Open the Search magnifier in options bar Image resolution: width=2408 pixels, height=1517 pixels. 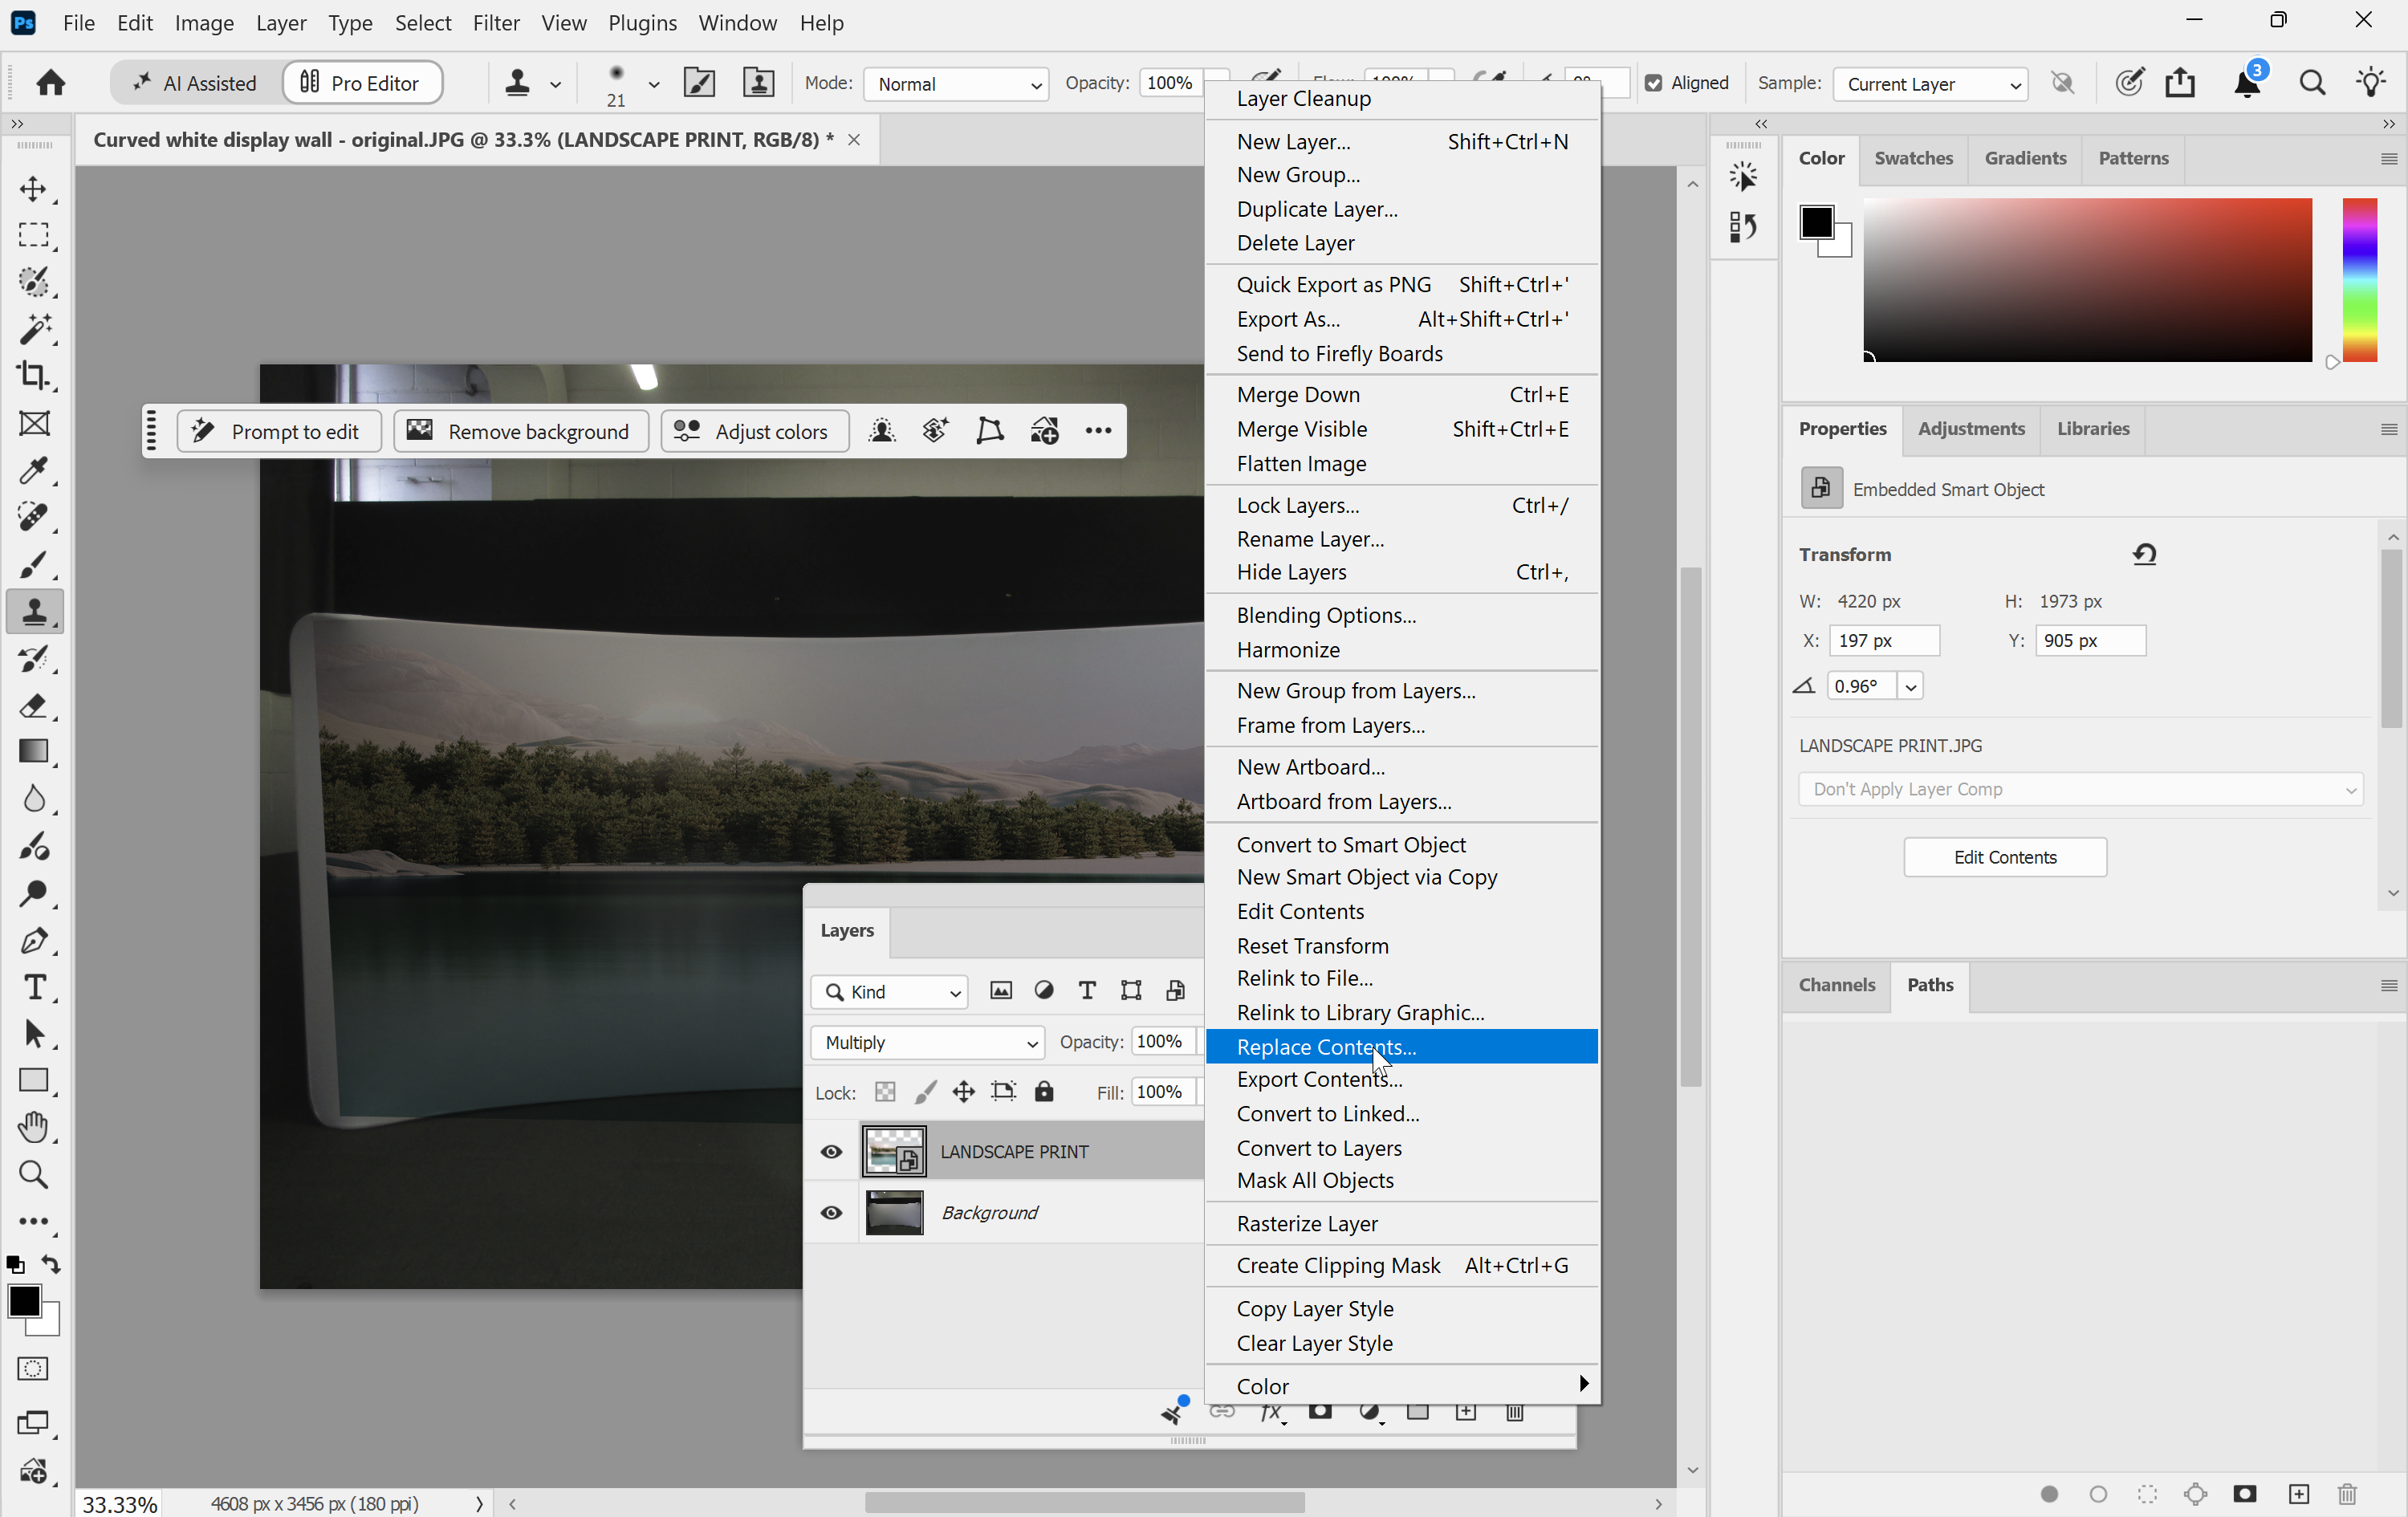[2312, 83]
